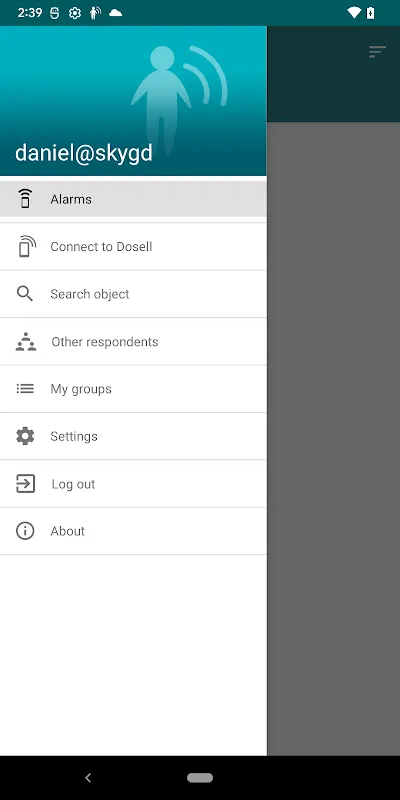Tap the Other respondents people icon
Viewport: 400px width, 800px height.
click(x=26, y=341)
